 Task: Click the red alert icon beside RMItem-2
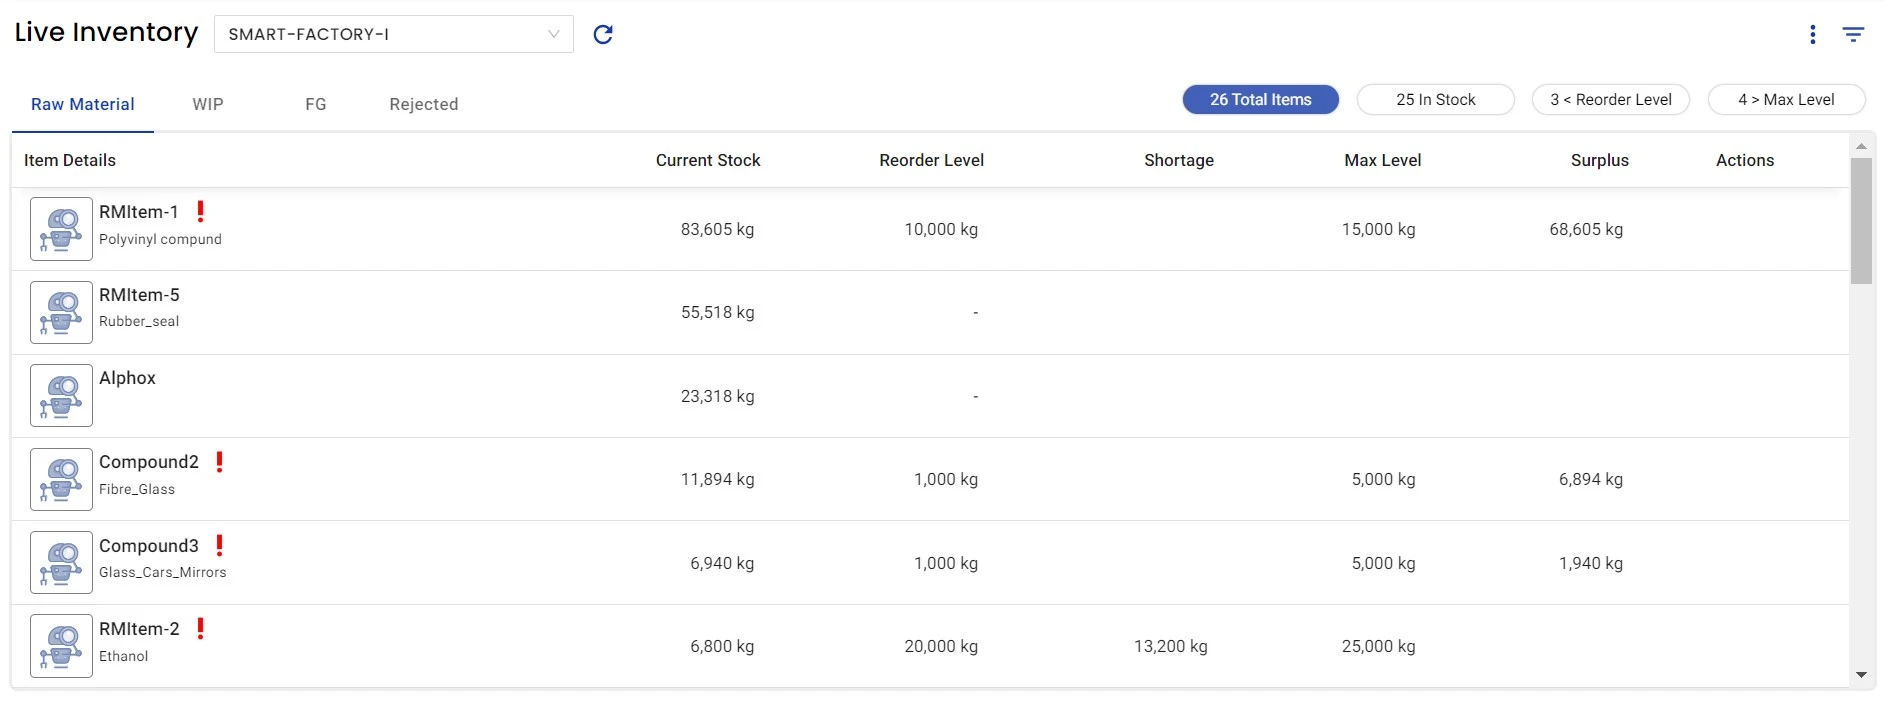(200, 628)
